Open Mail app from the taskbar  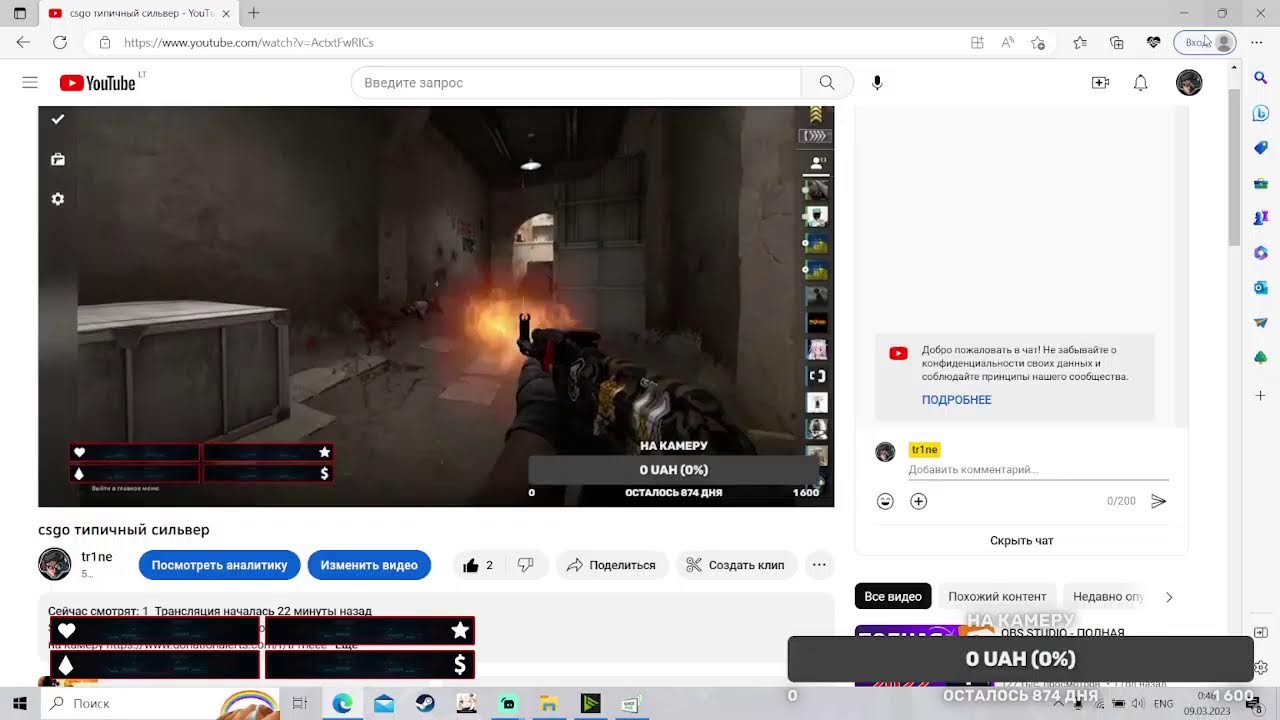click(384, 704)
